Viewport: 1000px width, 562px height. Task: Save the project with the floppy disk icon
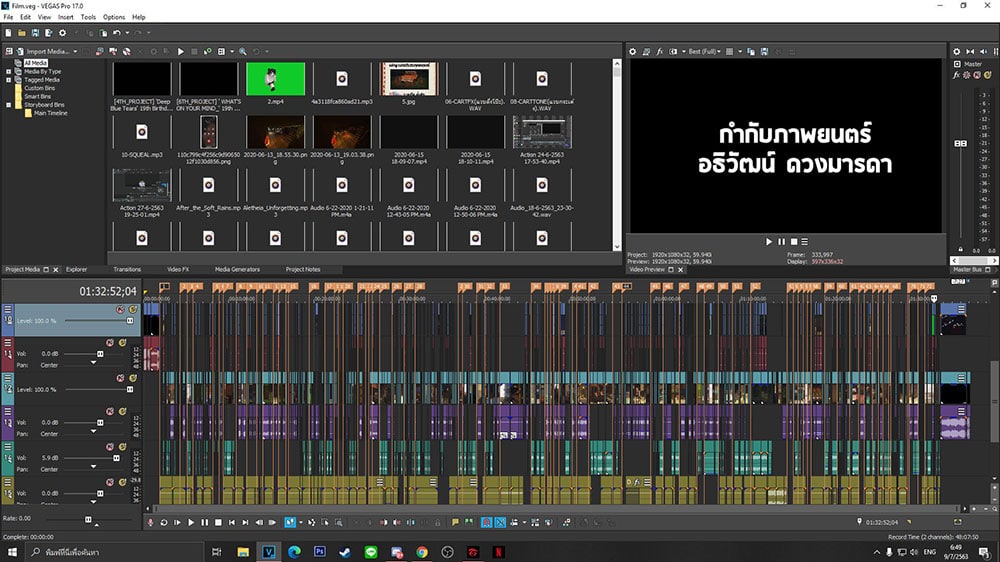coord(35,33)
